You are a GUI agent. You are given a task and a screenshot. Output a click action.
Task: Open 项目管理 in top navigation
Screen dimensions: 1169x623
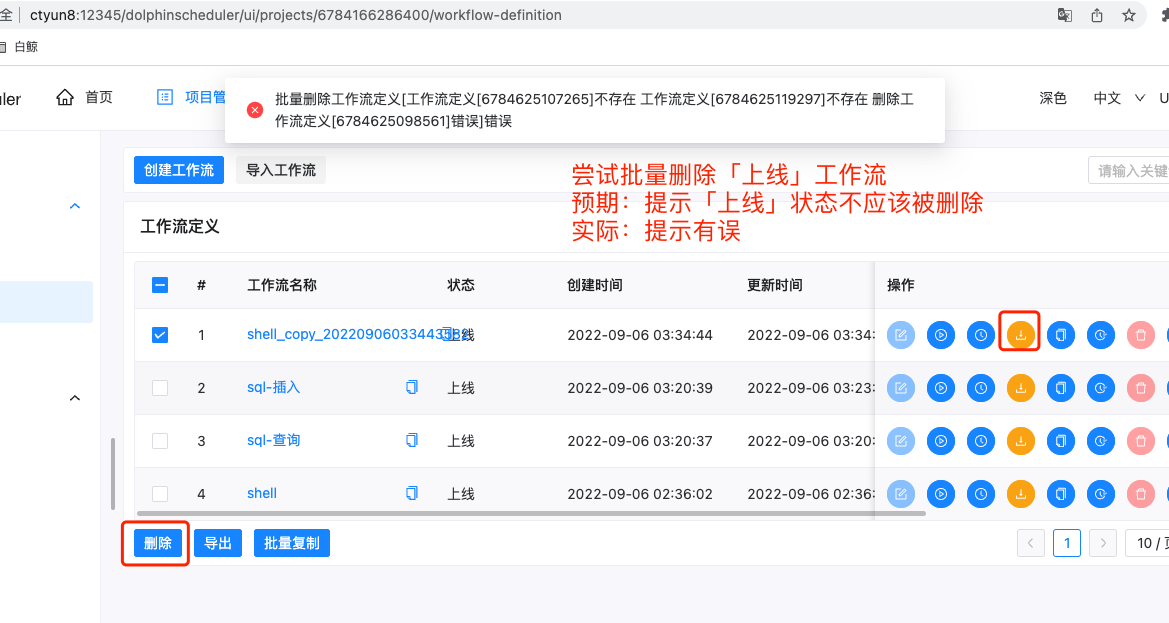click(x=191, y=98)
